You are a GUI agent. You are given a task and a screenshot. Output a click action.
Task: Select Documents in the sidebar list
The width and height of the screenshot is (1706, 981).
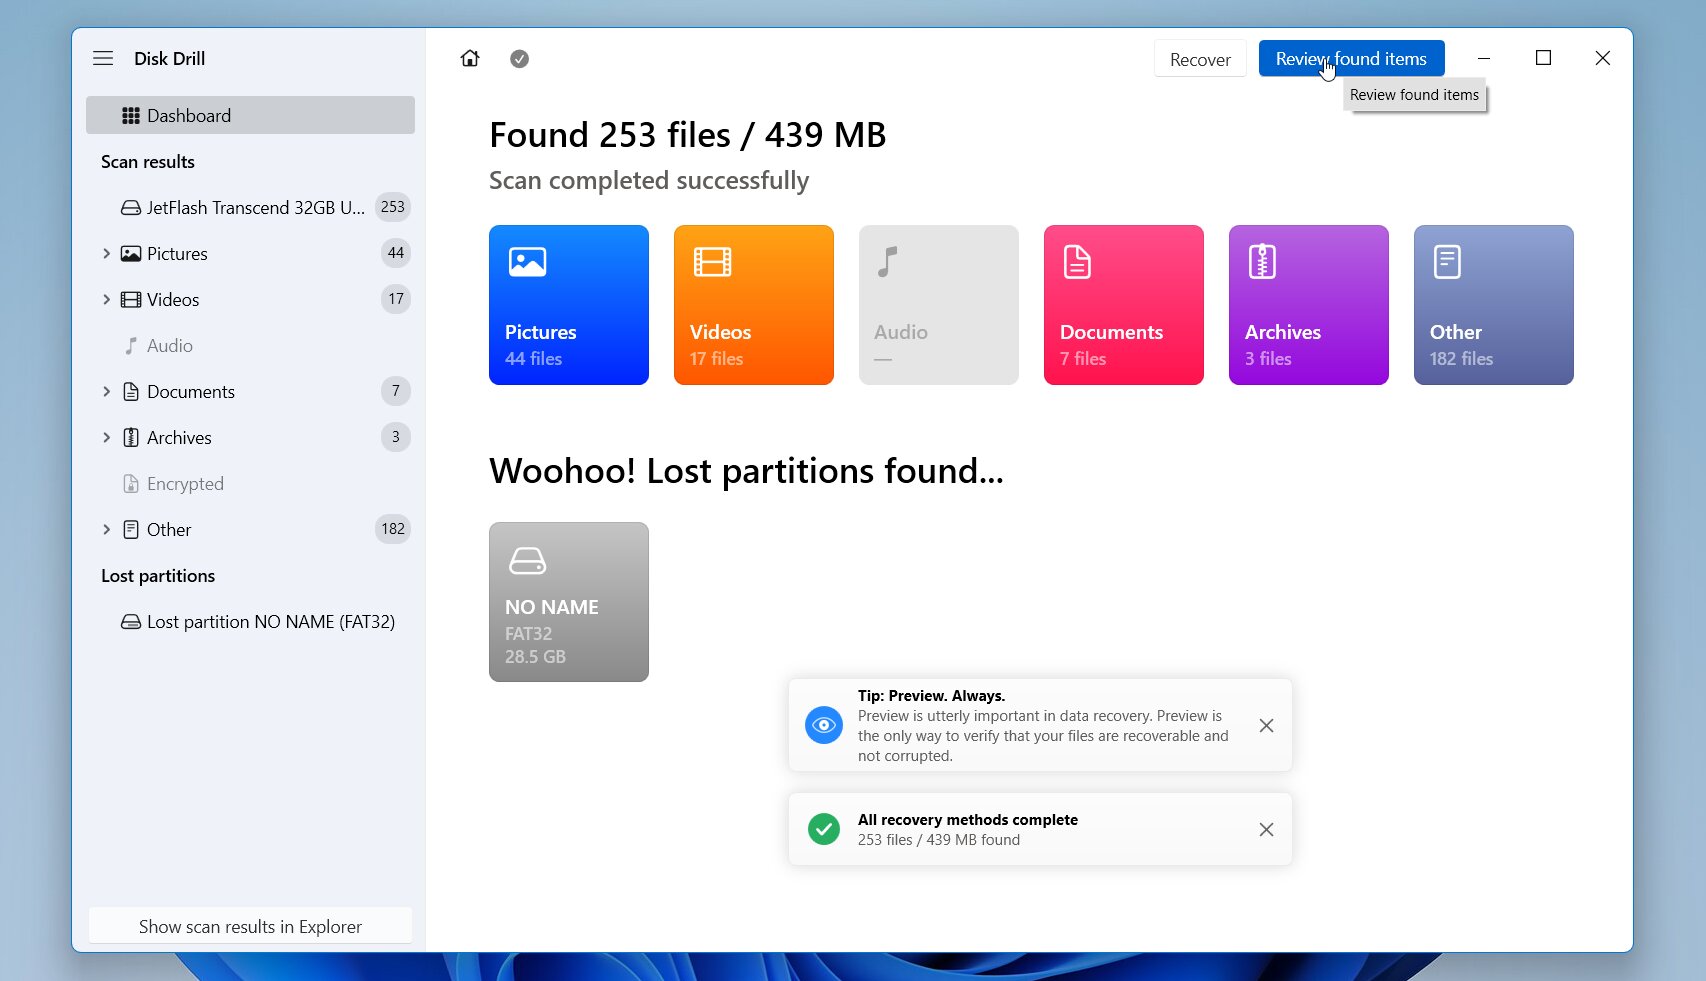250,391
